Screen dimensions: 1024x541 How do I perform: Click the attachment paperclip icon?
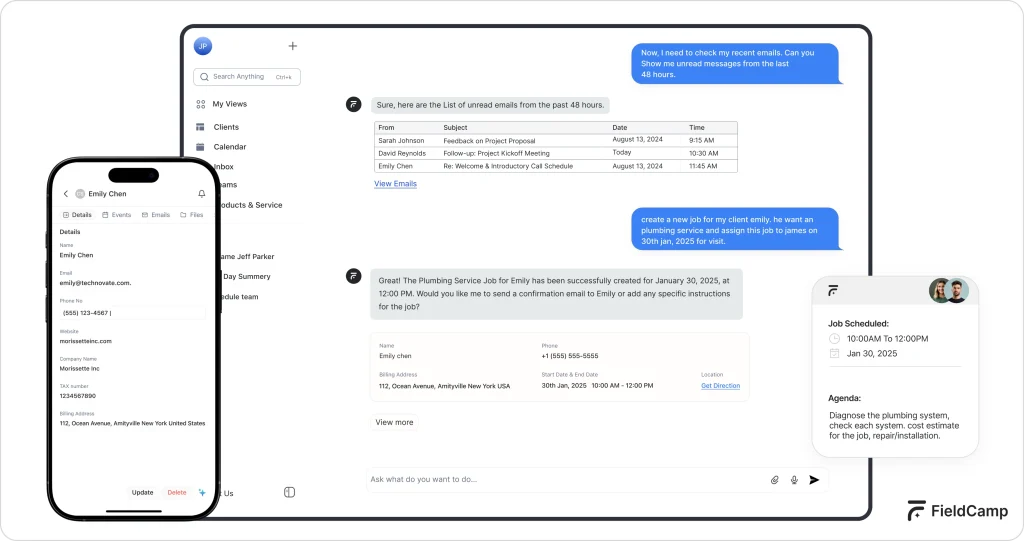tap(775, 480)
